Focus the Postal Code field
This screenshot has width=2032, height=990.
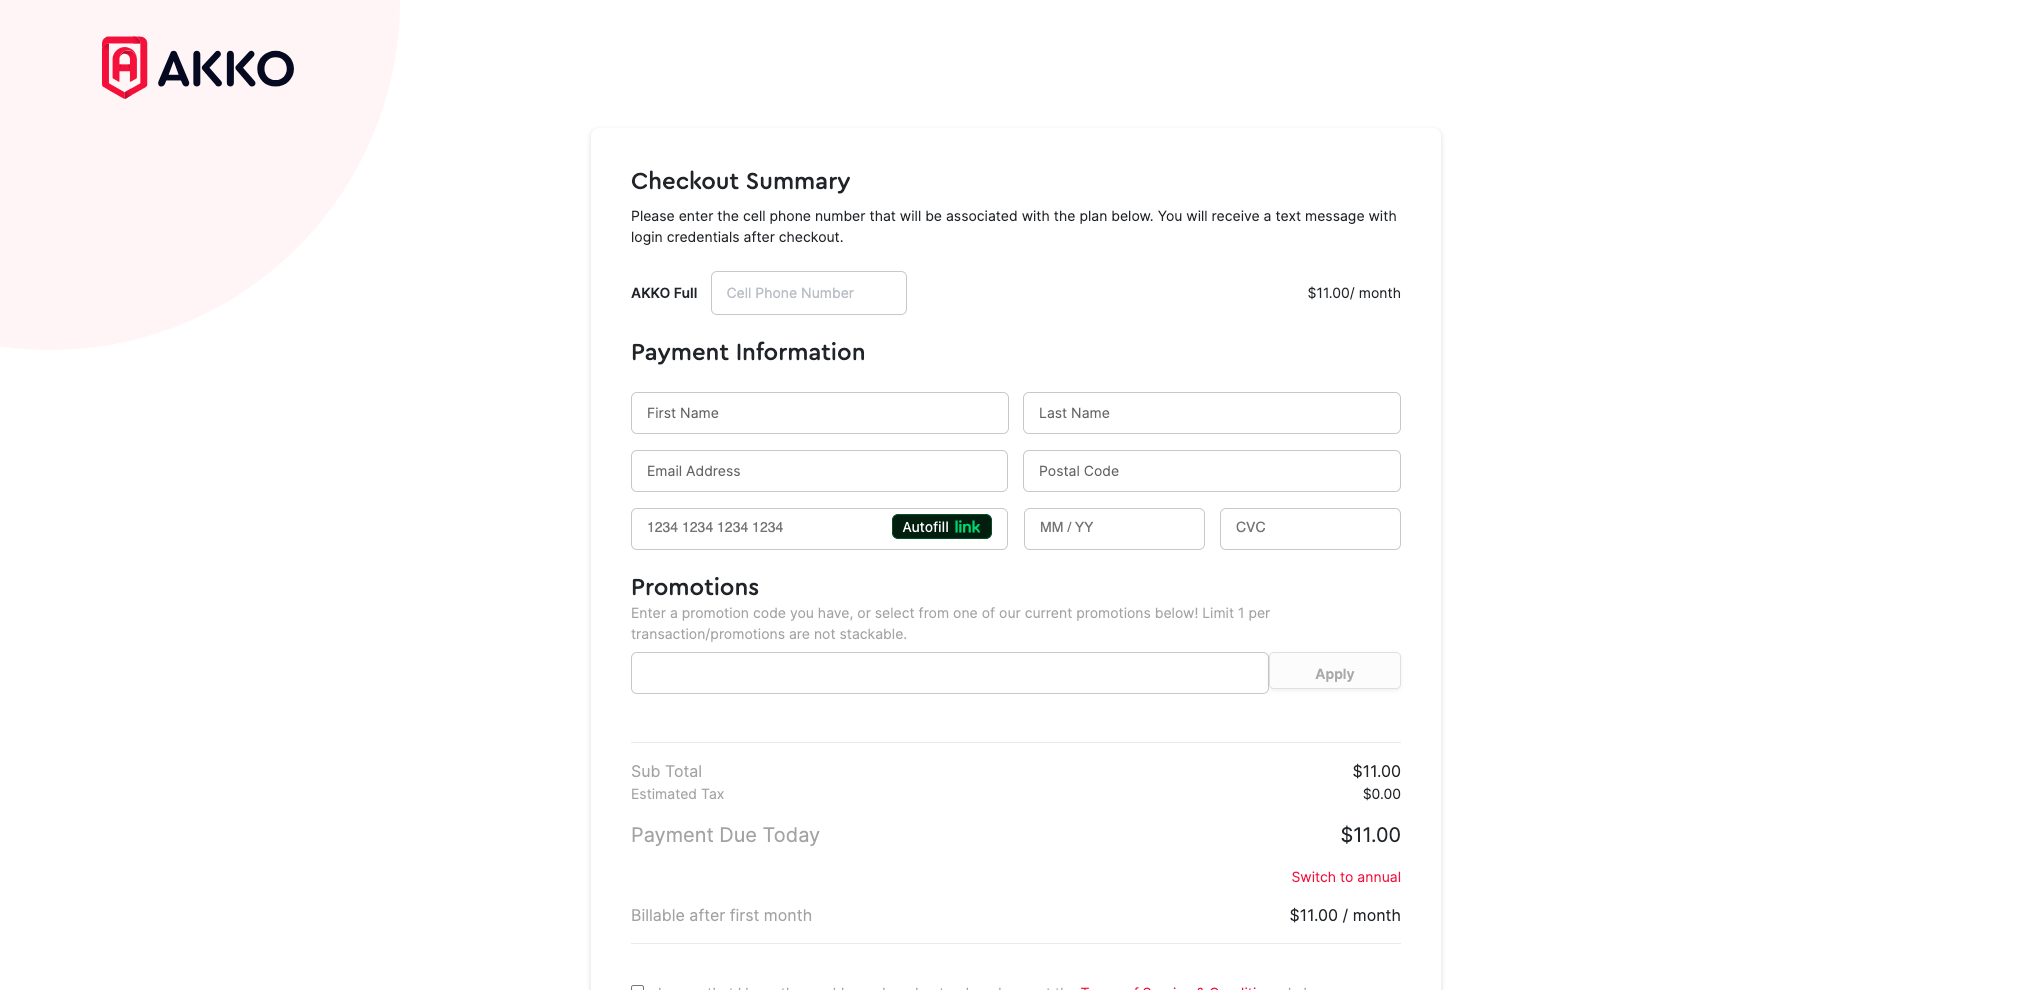1211,471
